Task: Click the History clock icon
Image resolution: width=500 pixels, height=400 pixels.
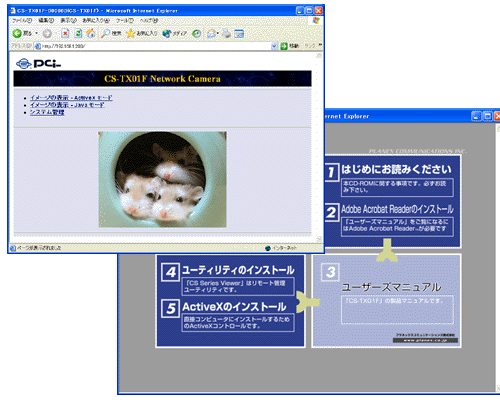Action: pyautogui.click(x=197, y=33)
